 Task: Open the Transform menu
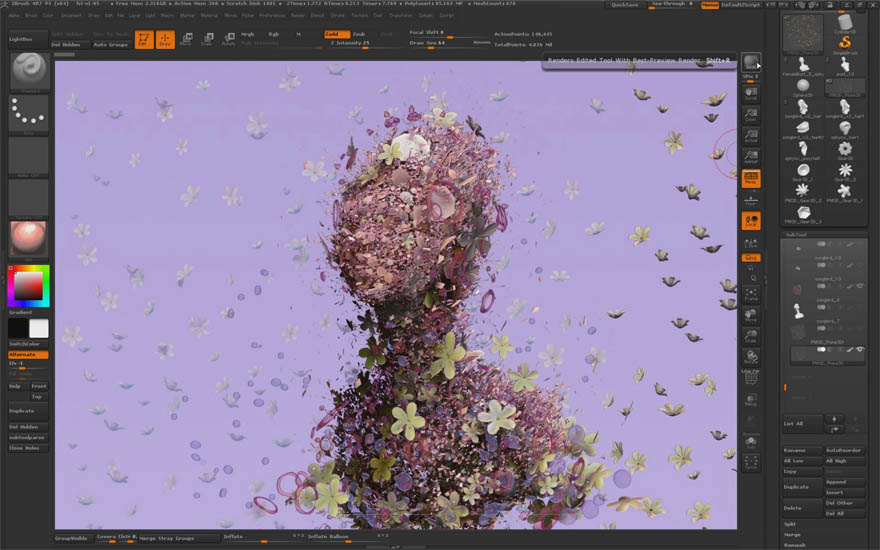(x=401, y=16)
